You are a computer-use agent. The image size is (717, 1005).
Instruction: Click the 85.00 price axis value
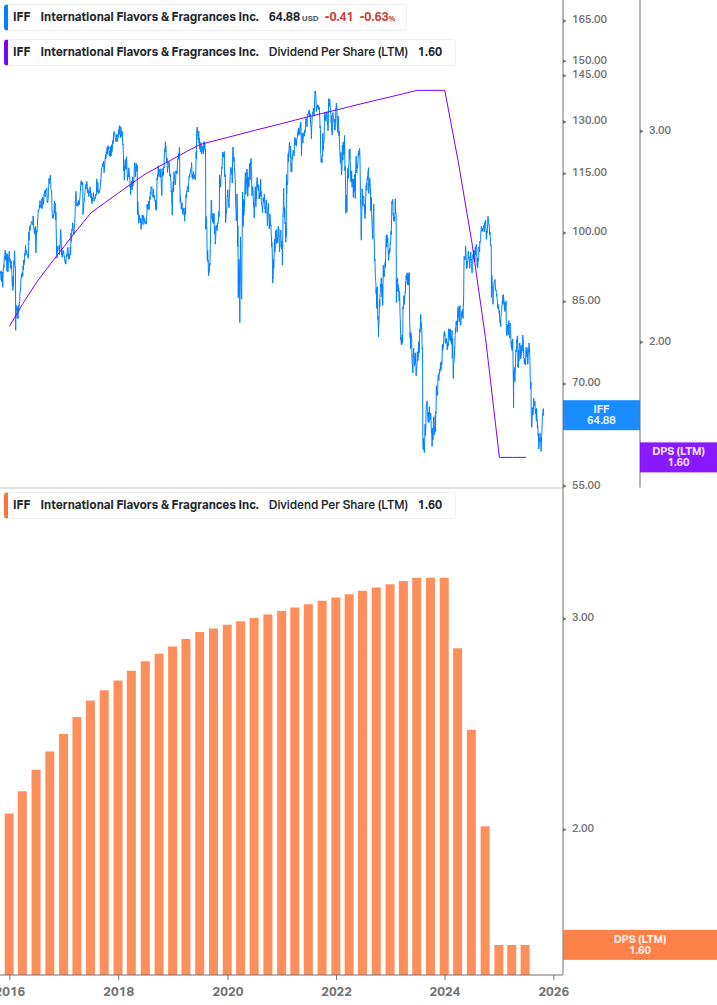(586, 301)
